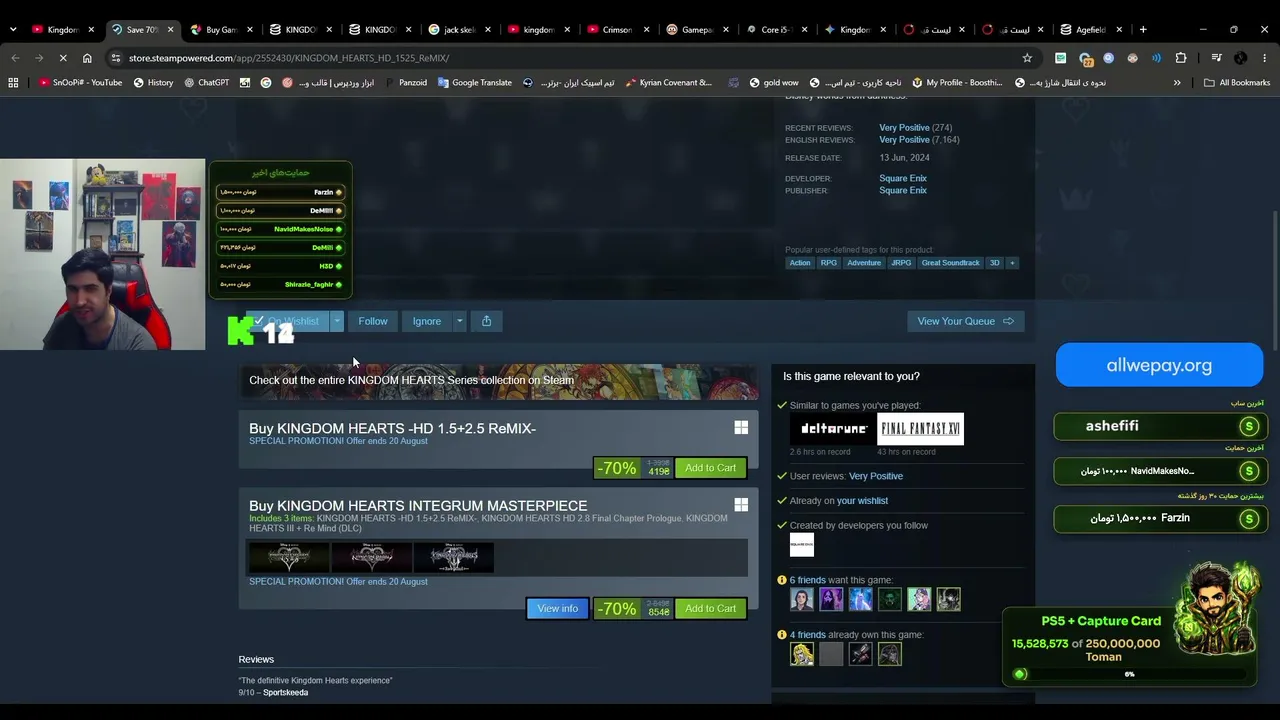Switch to the Buy Game tab

(221, 30)
